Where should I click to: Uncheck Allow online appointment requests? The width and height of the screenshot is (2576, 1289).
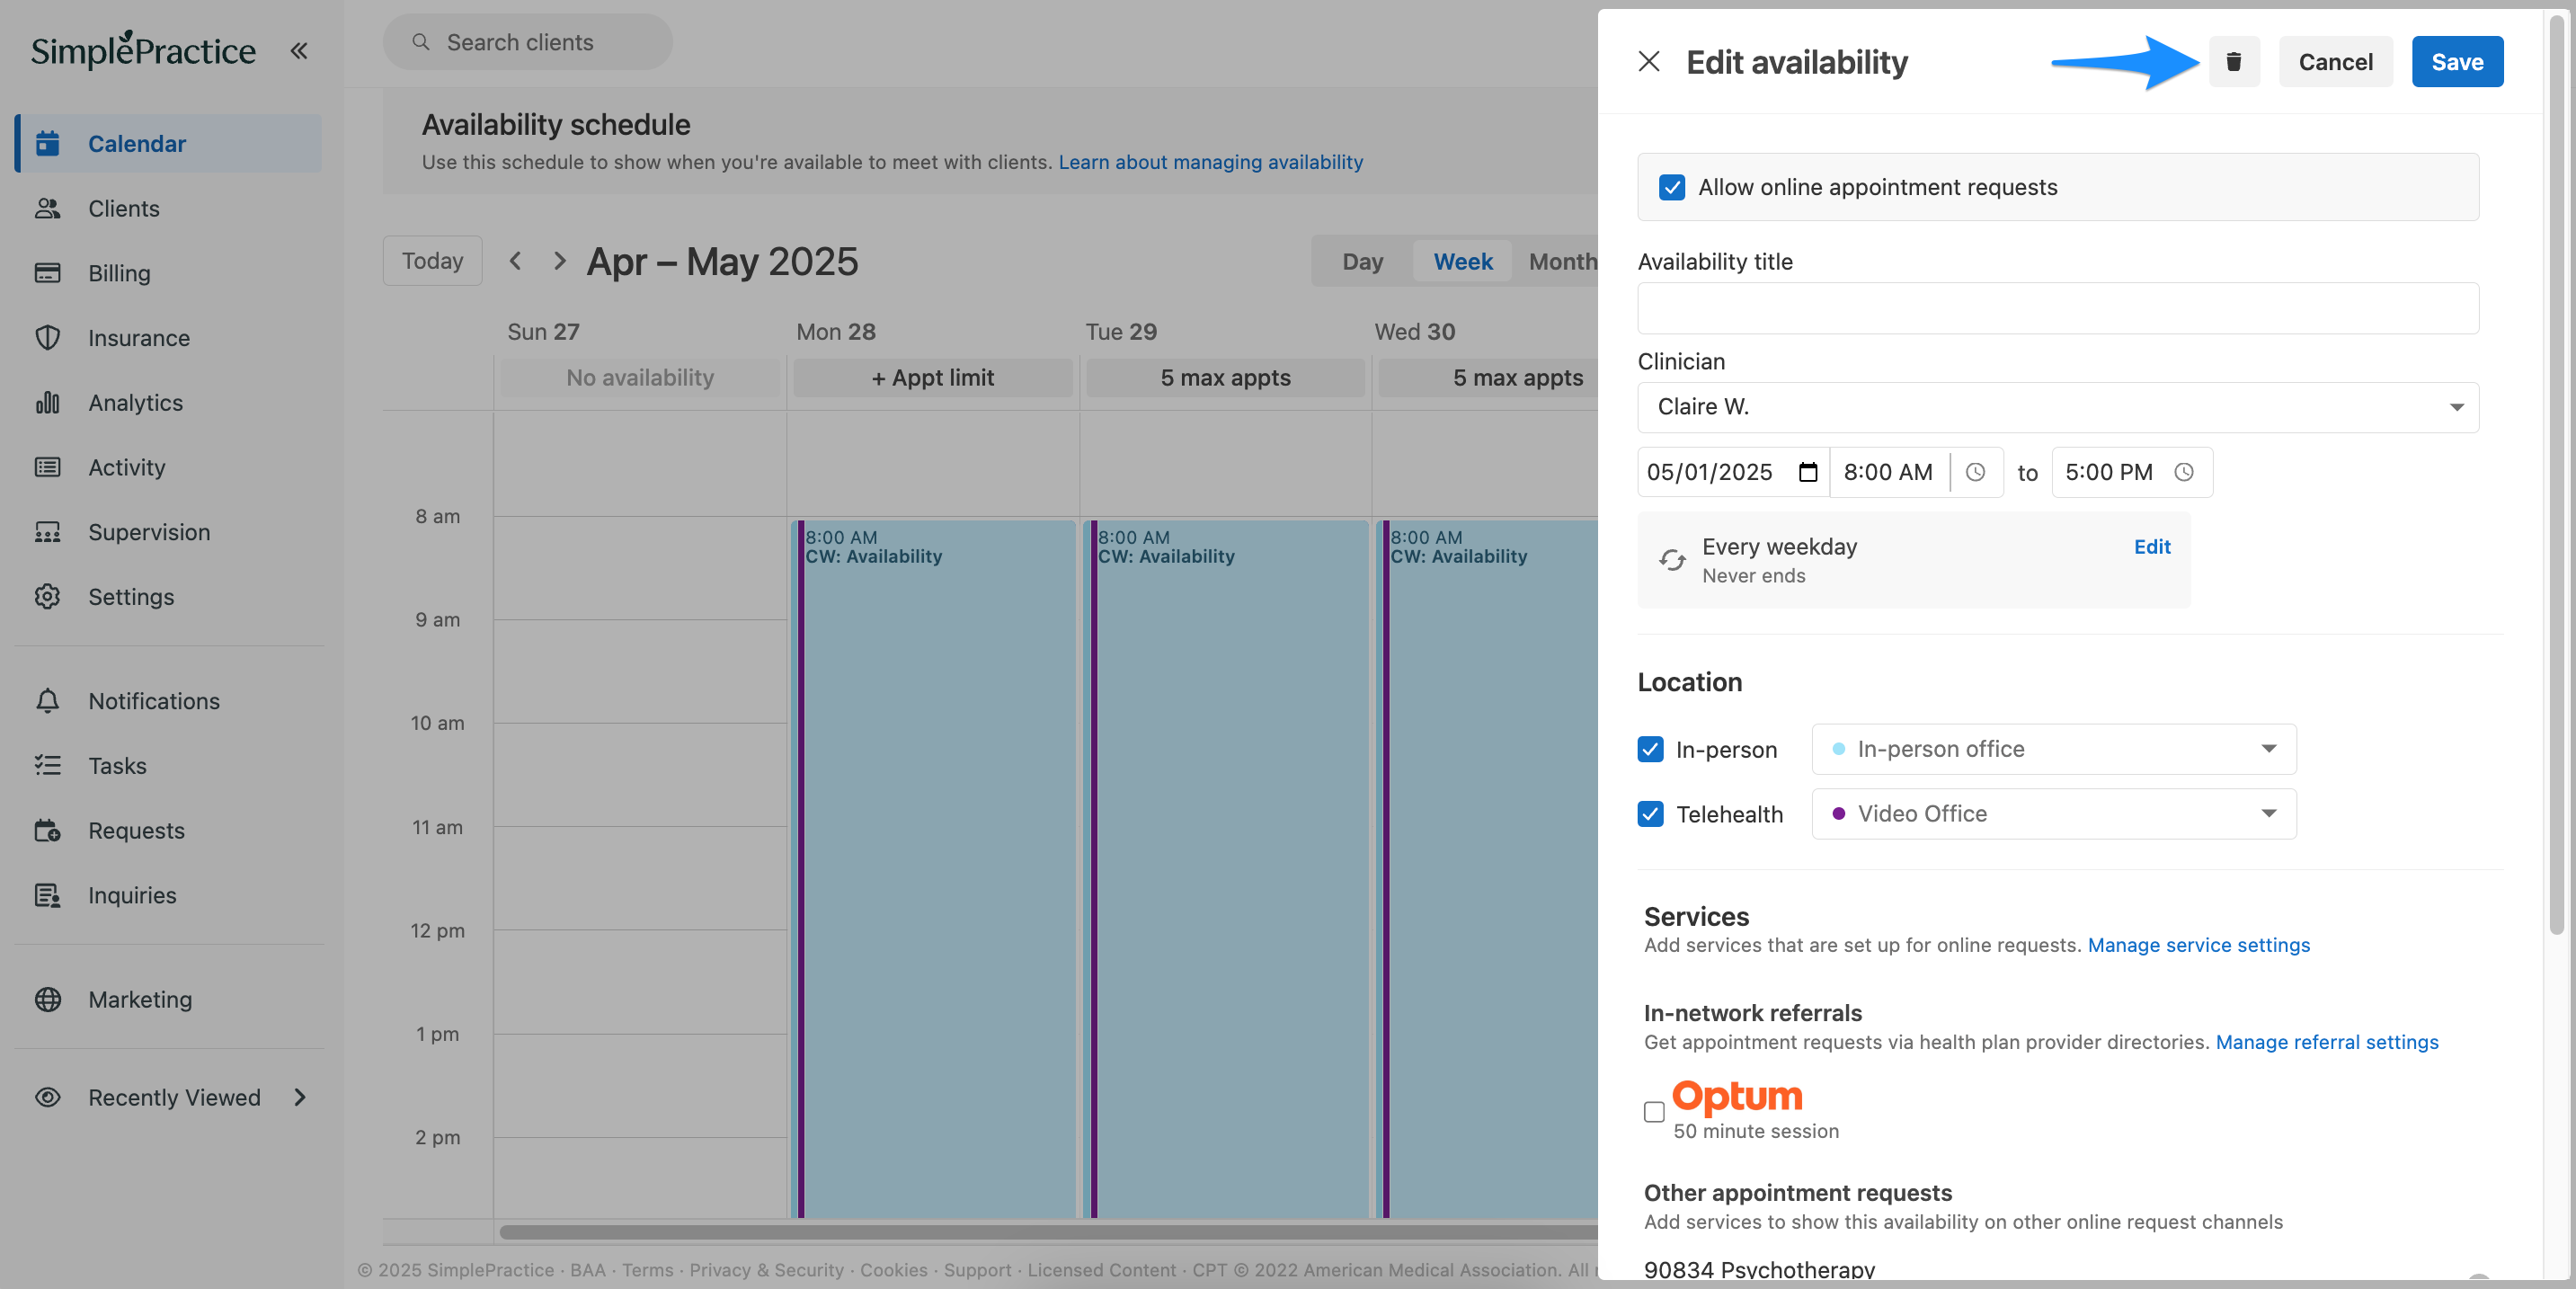click(1671, 187)
